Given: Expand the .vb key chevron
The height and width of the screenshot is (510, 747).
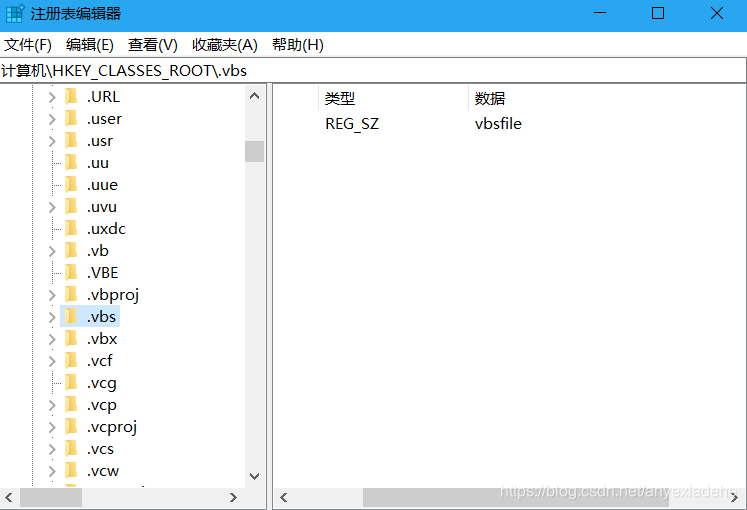Looking at the screenshot, I should pos(52,251).
